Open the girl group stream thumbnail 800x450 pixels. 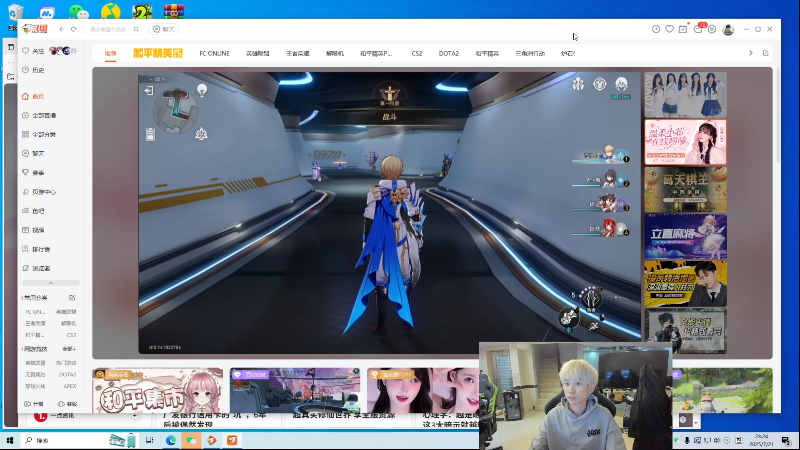point(685,94)
